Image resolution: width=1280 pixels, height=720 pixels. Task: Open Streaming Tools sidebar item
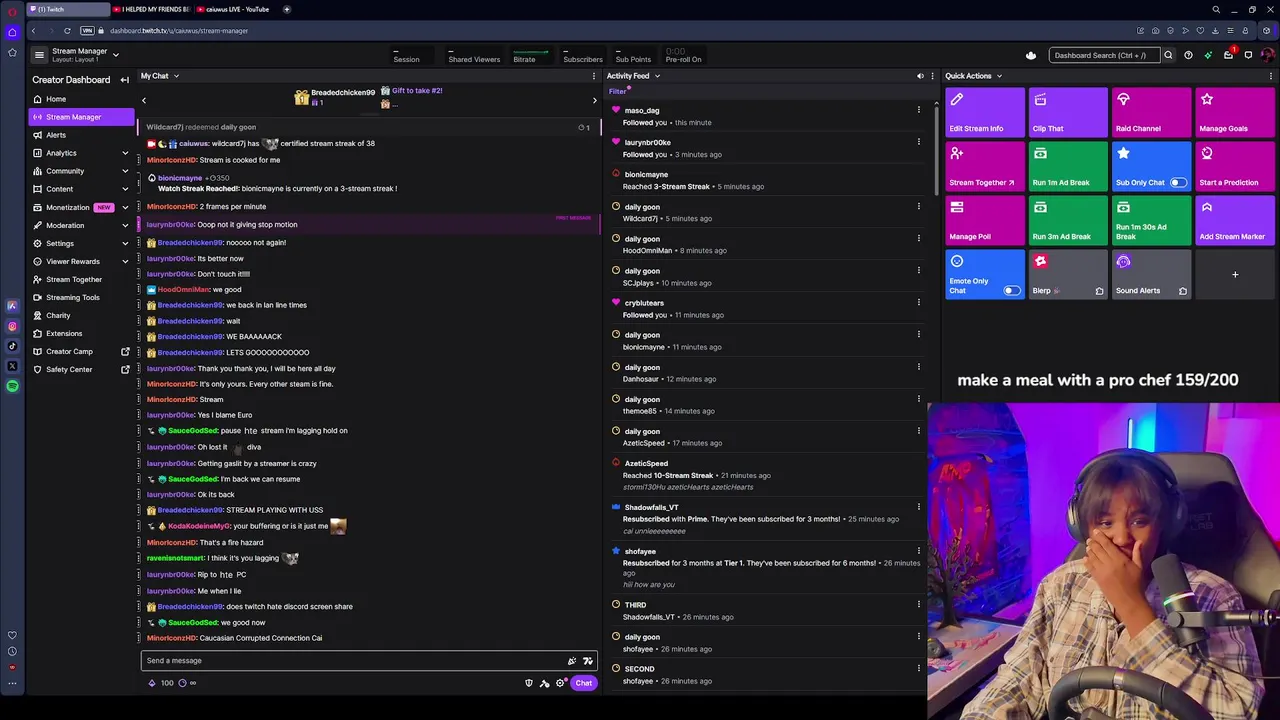81,297
